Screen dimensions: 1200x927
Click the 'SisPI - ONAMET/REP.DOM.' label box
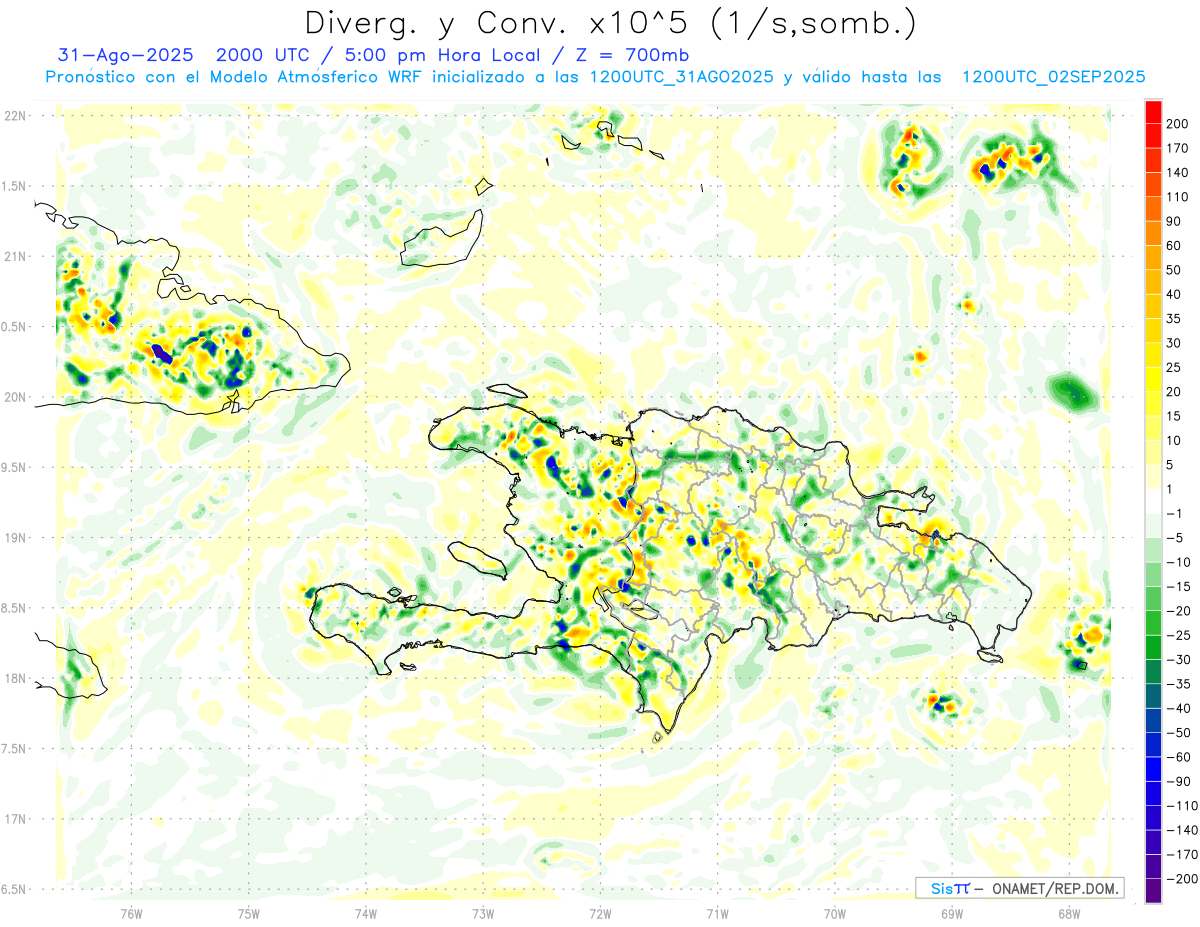(x=1019, y=888)
